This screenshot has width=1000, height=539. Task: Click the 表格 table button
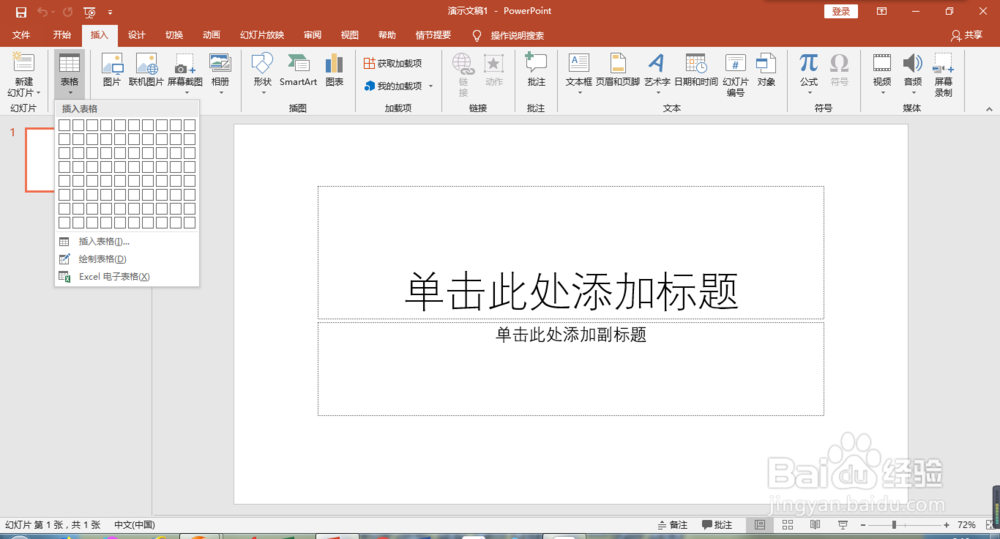click(x=69, y=73)
